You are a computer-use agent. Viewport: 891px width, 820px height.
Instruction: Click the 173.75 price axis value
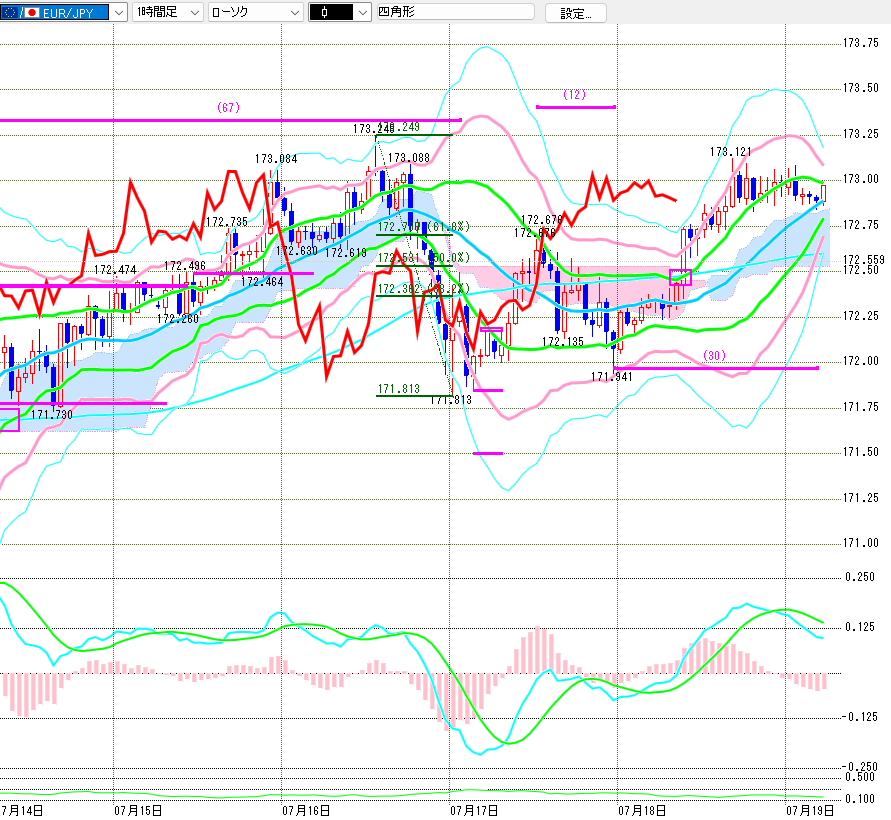pos(860,43)
